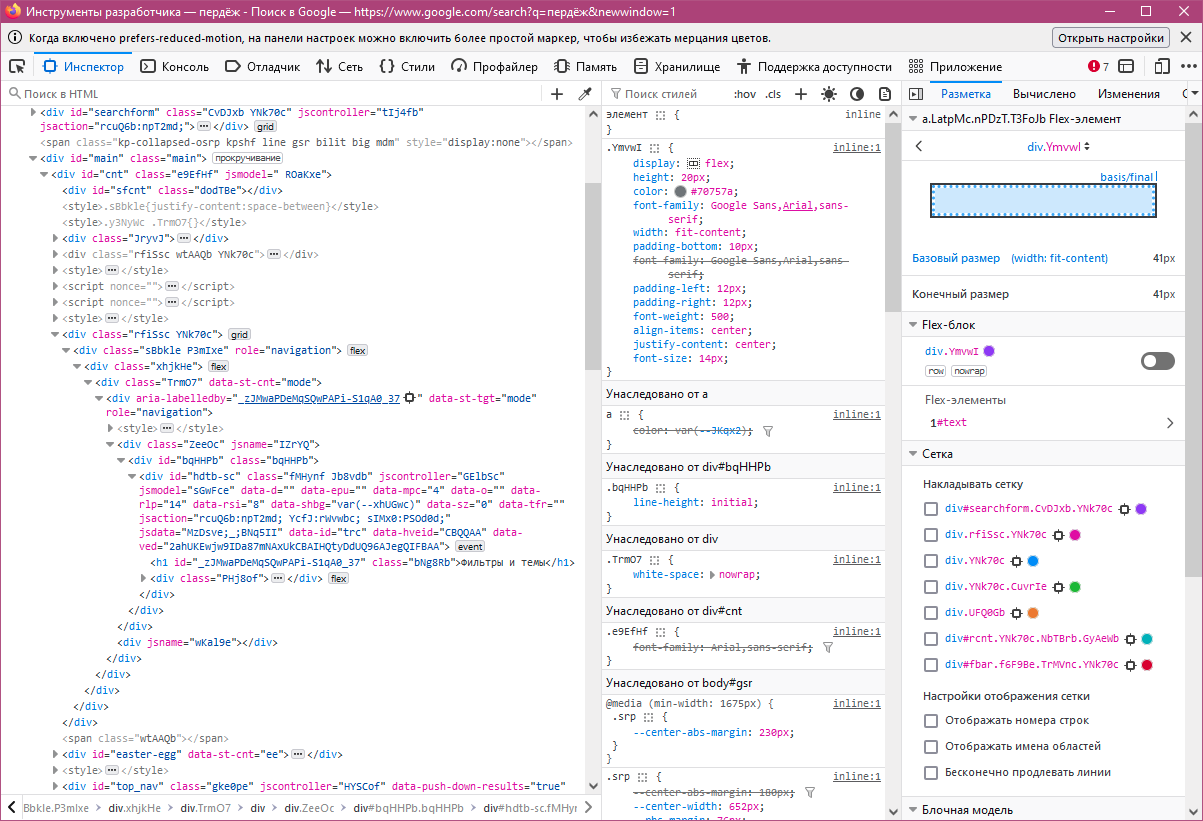Toggle print media simulation
This screenshot has width=1203, height=821.
(x=885, y=94)
